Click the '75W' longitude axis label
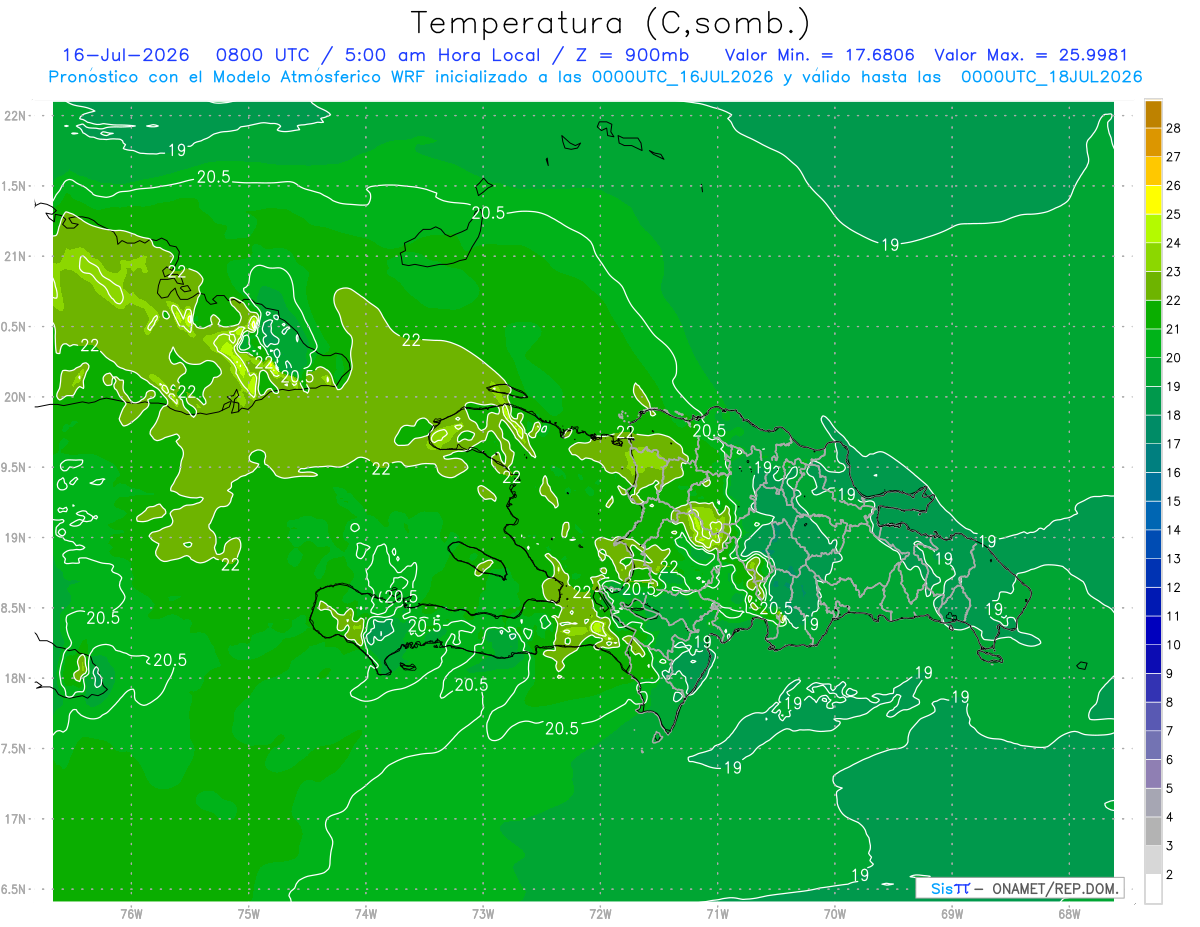 coord(249,914)
